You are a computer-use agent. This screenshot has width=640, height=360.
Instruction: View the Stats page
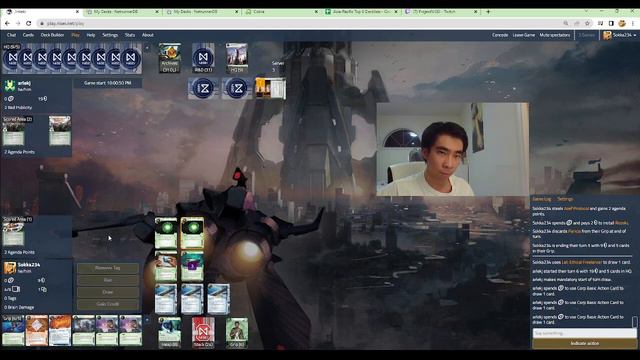[130, 35]
